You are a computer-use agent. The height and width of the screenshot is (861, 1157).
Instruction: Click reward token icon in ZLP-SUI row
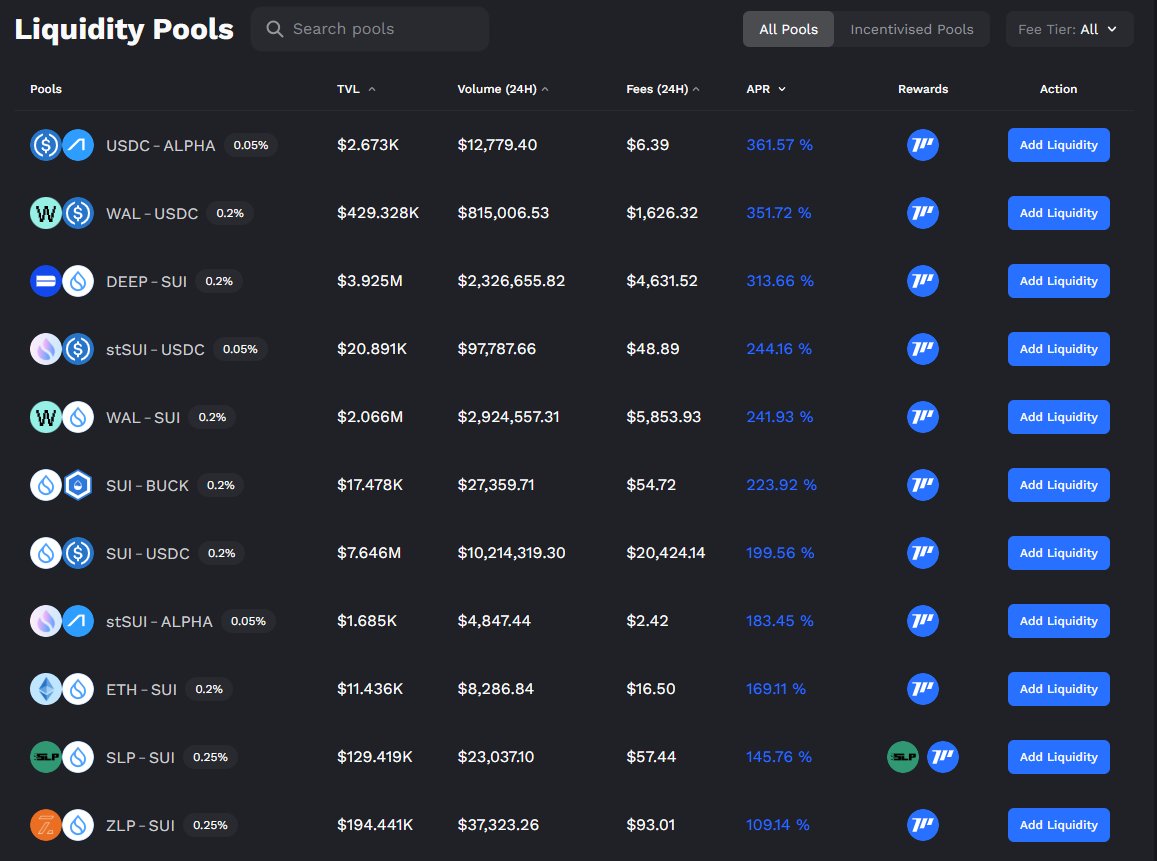pos(922,825)
